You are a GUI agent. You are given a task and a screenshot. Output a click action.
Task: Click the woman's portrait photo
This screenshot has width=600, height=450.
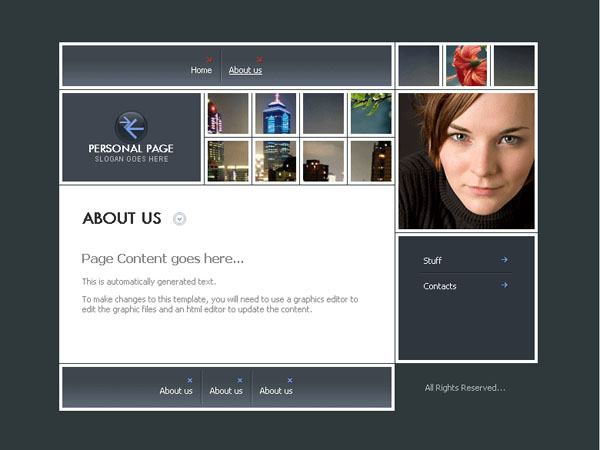pos(466,161)
